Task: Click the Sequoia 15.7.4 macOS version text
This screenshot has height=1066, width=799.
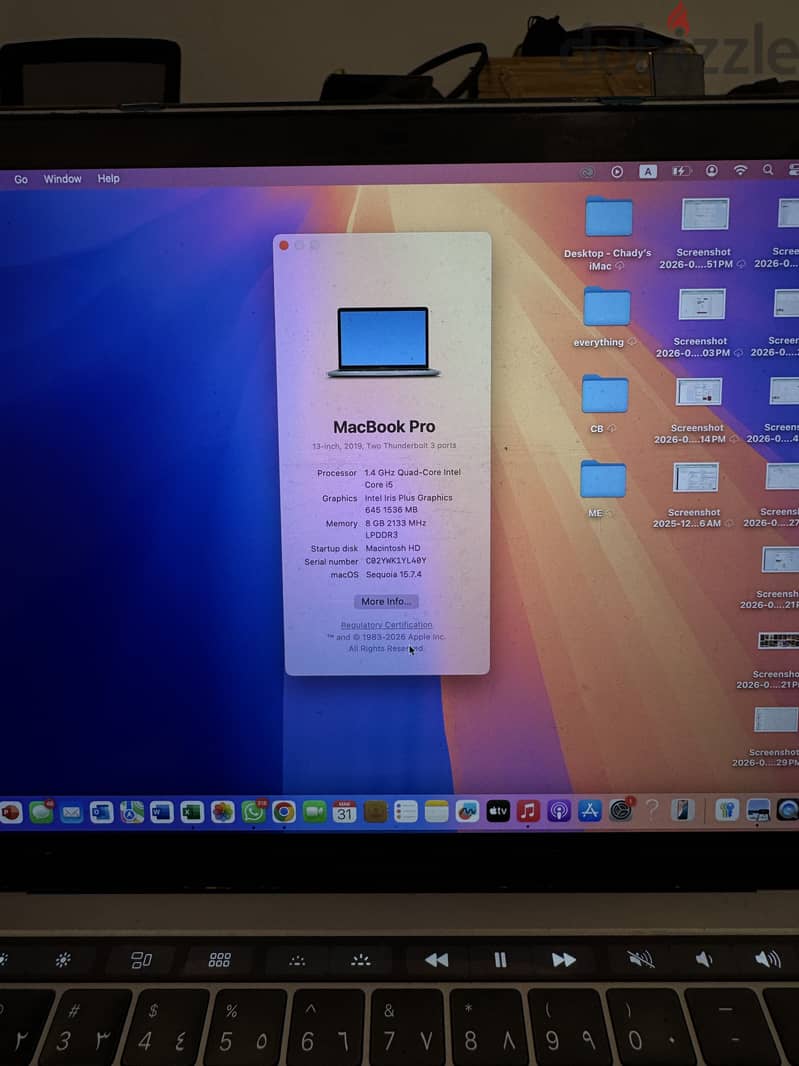Action: [x=394, y=574]
